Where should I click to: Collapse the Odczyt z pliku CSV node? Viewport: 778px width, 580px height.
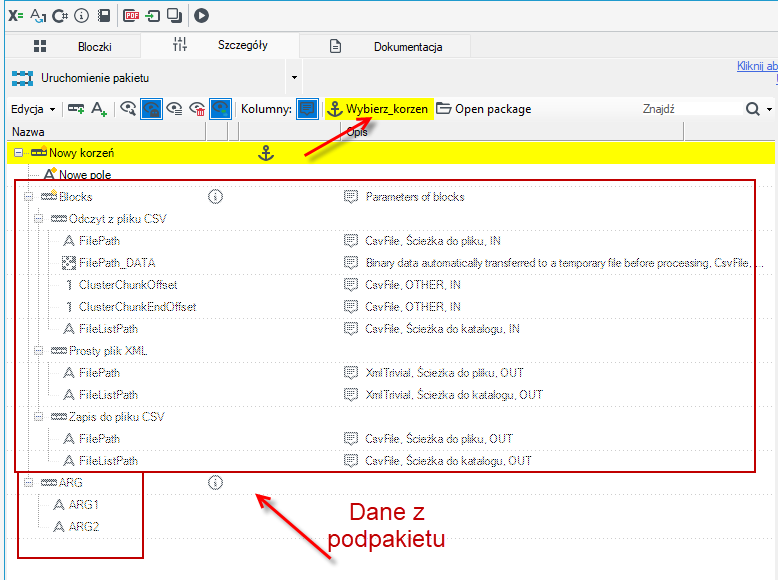click(x=38, y=218)
